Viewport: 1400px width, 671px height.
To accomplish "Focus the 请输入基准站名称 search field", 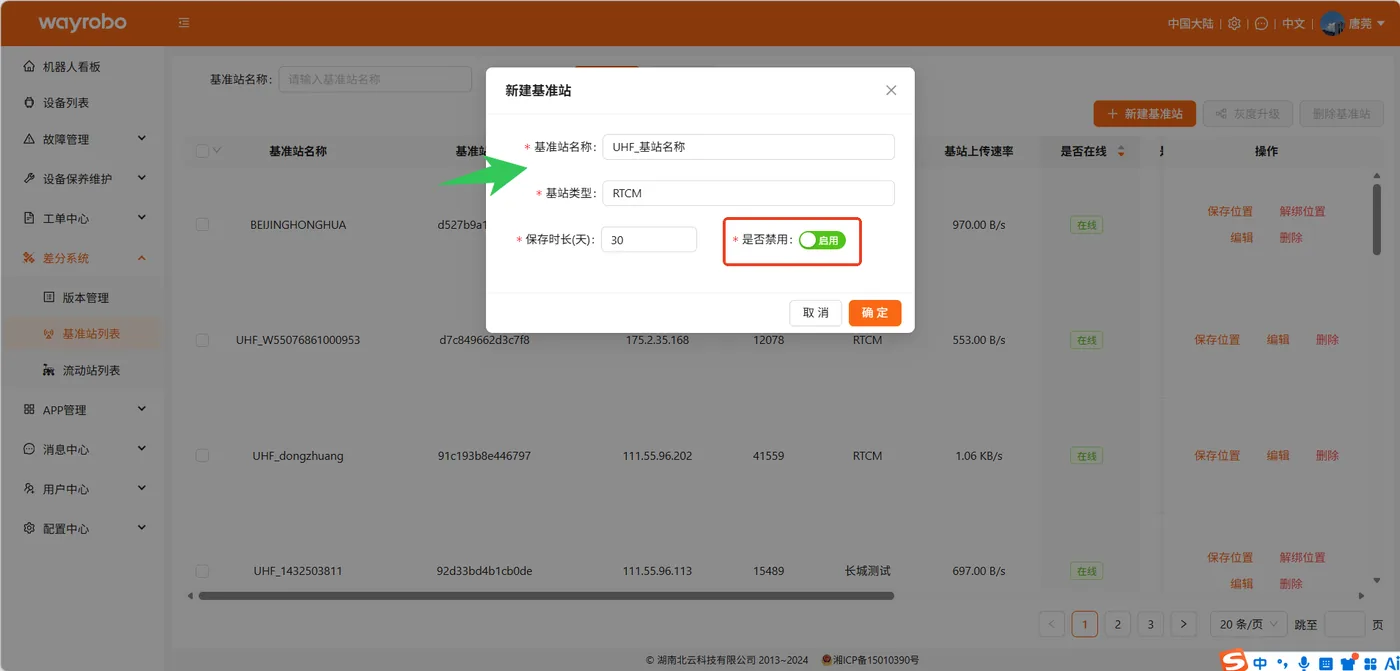I will (x=375, y=79).
